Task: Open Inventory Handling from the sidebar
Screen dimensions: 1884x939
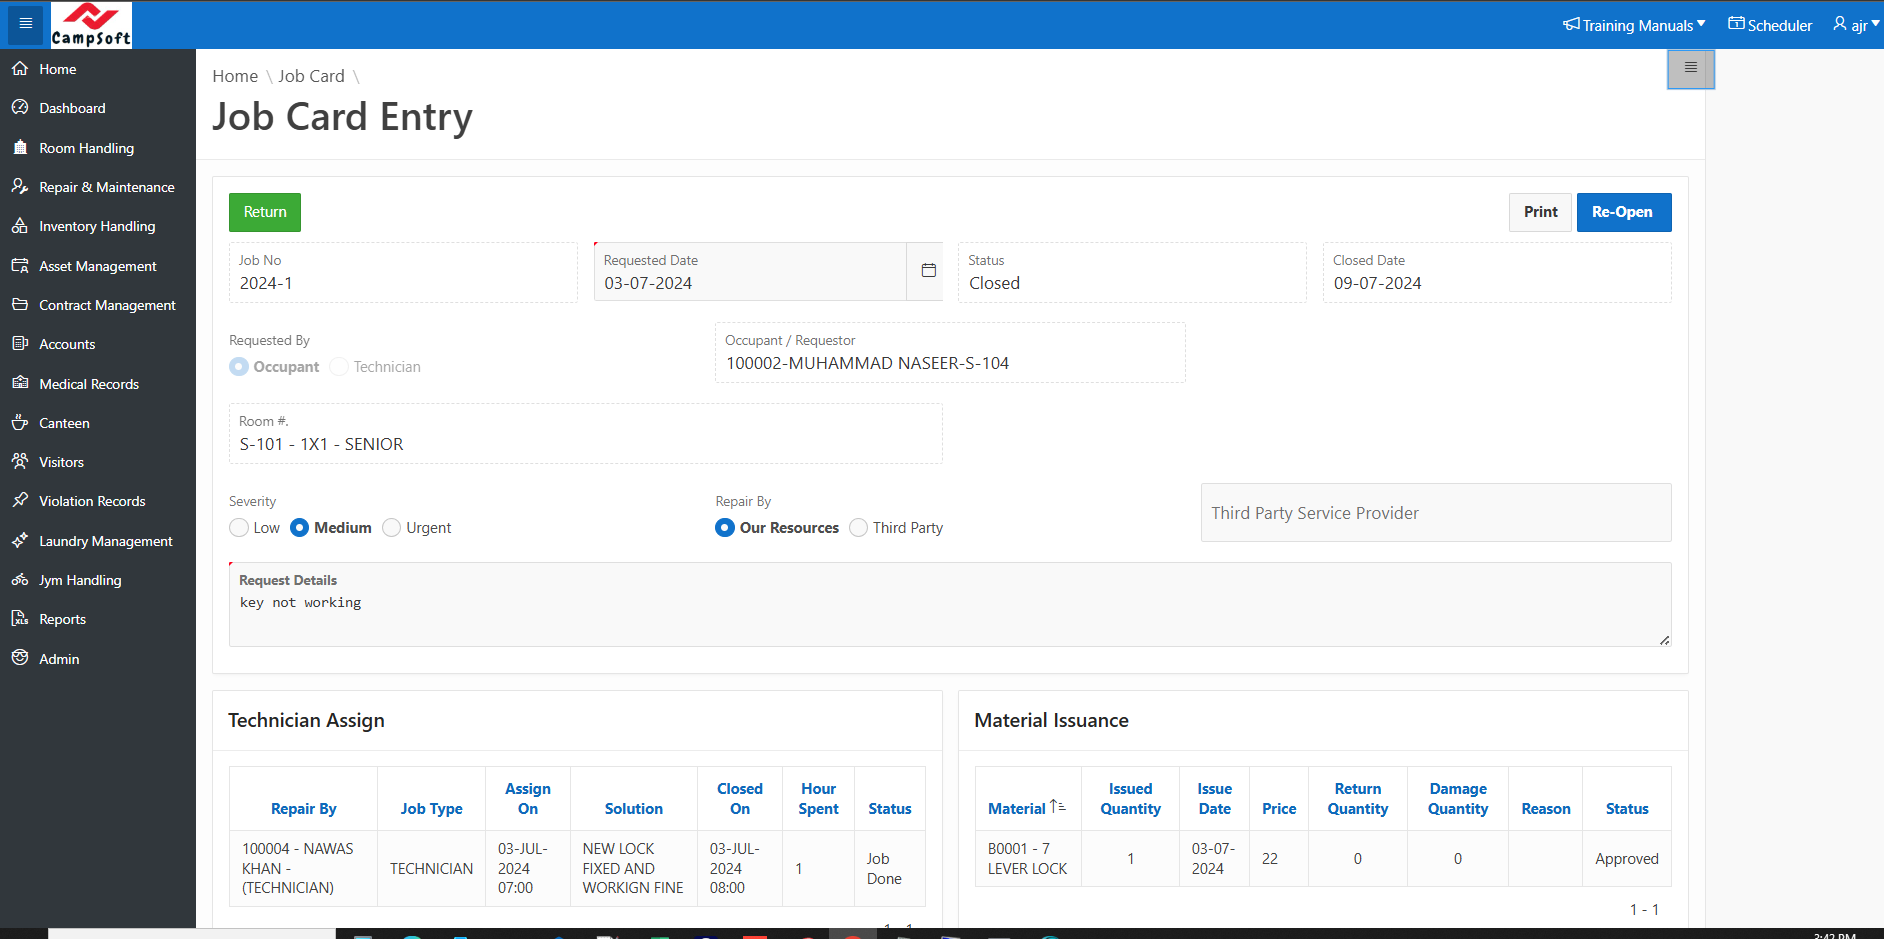Action: pyautogui.click(x=97, y=226)
